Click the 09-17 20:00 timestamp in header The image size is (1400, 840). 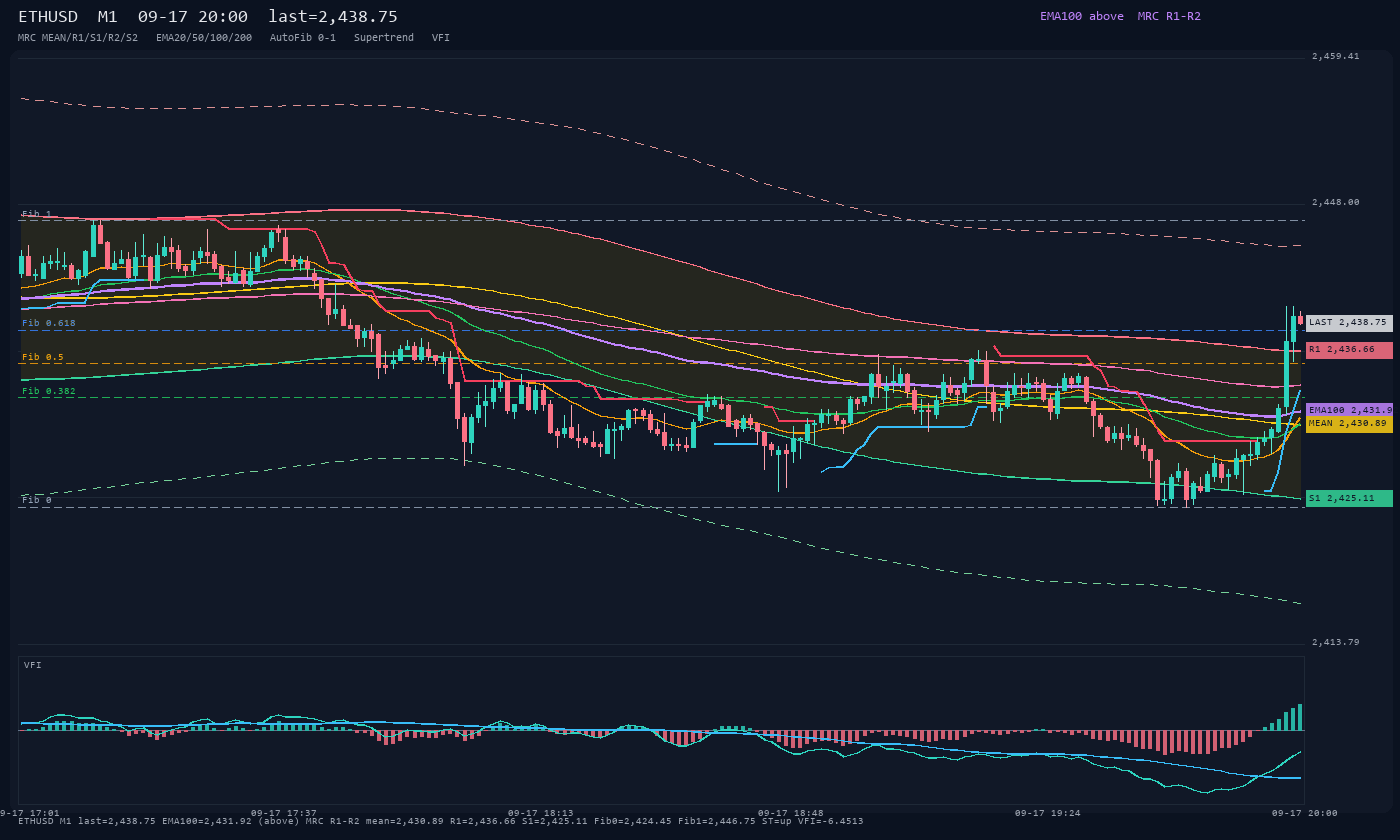pyautogui.click(x=193, y=17)
